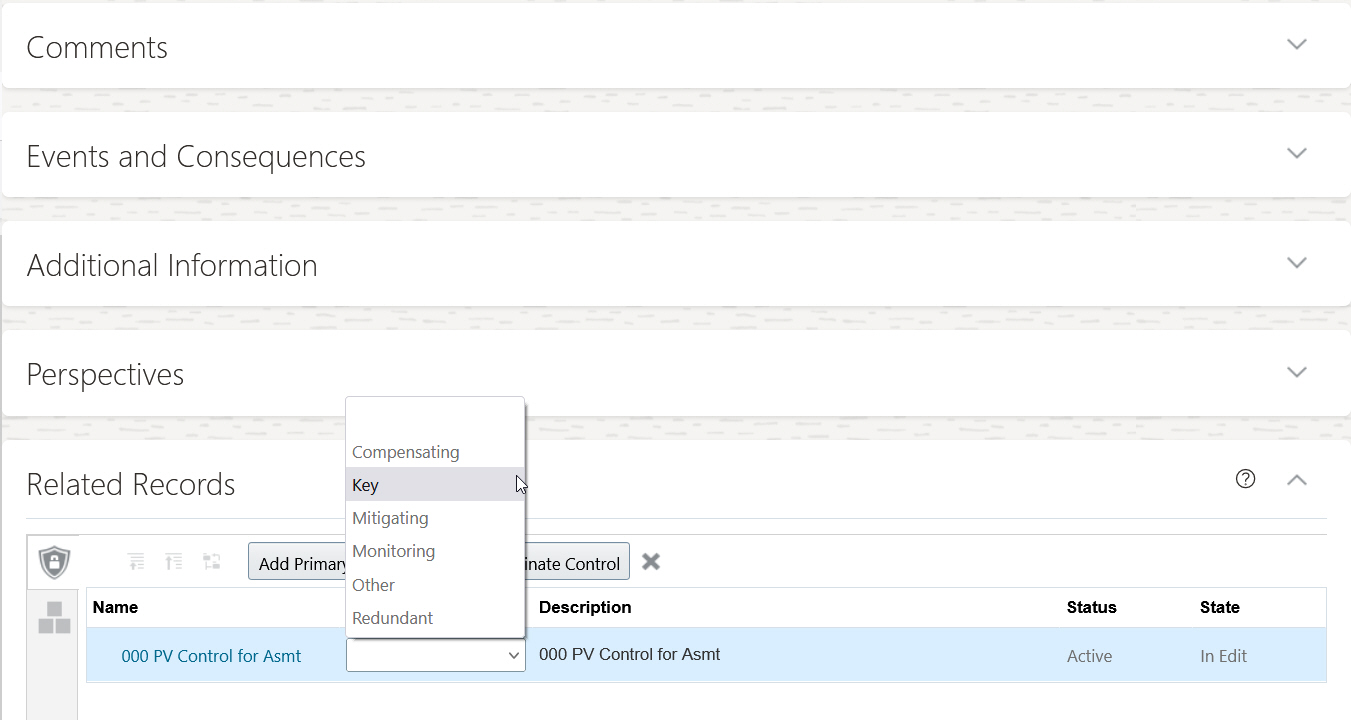Collapse the Related Records section

coord(1296,480)
